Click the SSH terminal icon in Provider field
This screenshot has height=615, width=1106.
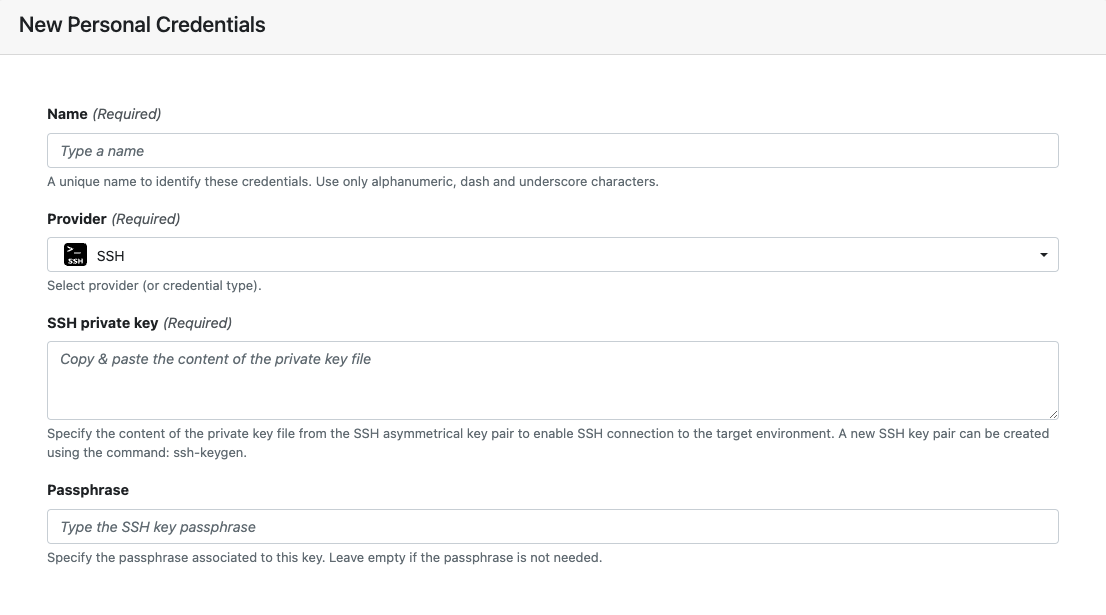click(x=75, y=255)
